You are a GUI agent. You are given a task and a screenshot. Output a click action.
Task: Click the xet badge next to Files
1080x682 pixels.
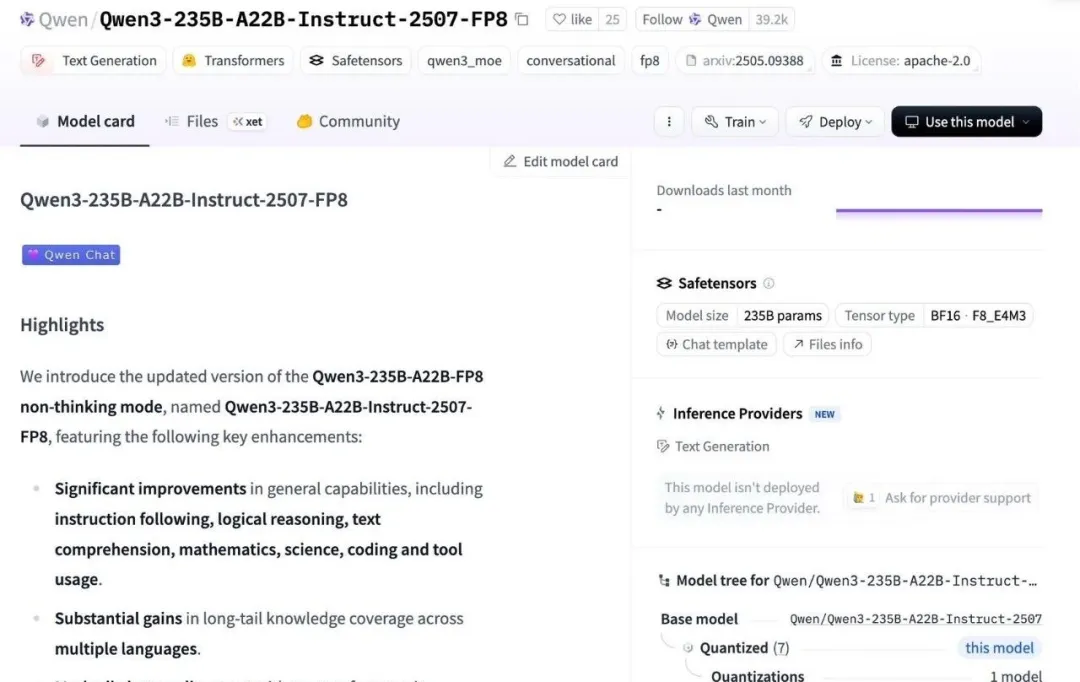[x=247, y=122]
